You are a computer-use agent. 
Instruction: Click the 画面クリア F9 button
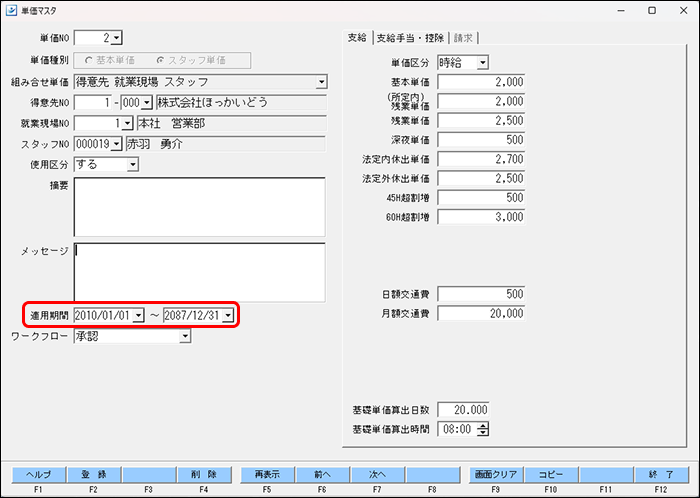point(496,475)
